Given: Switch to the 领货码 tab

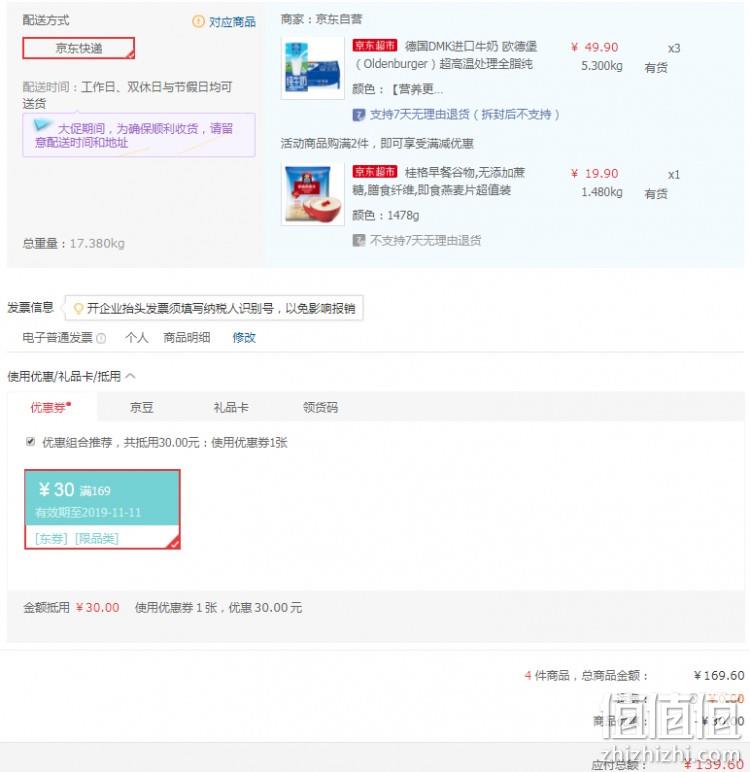Looking at the screenshot, I should pos(320,407).
